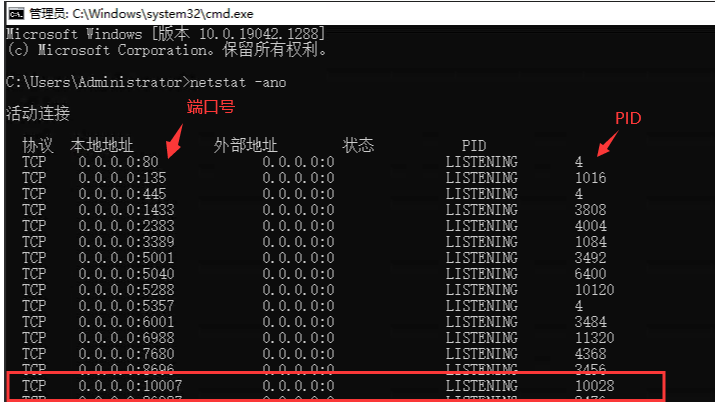Click the Windows version text line
The image size is (717, 402).
[x=166, y=34]
